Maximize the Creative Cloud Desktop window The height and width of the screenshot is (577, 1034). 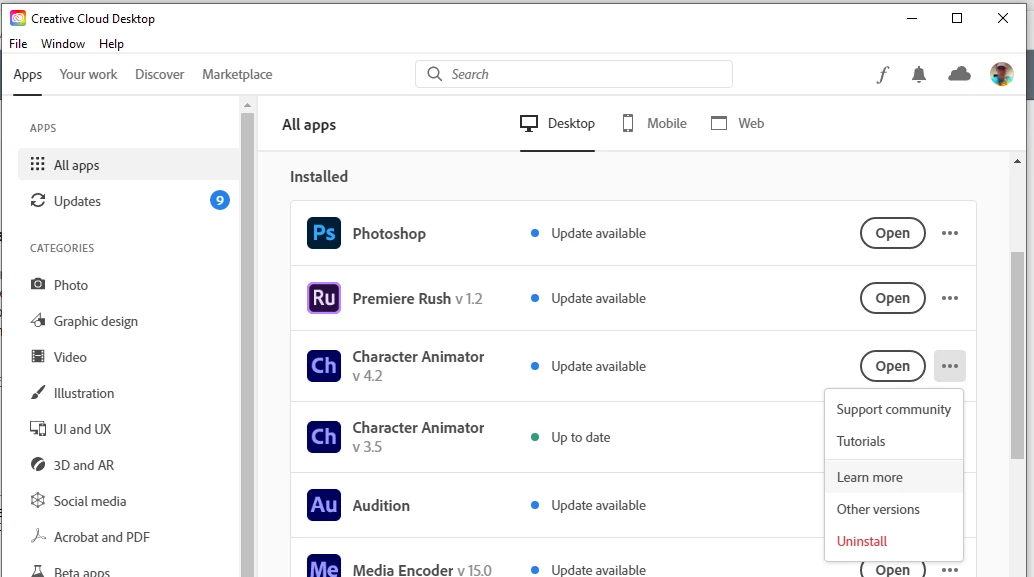click(x=957, y=18)
